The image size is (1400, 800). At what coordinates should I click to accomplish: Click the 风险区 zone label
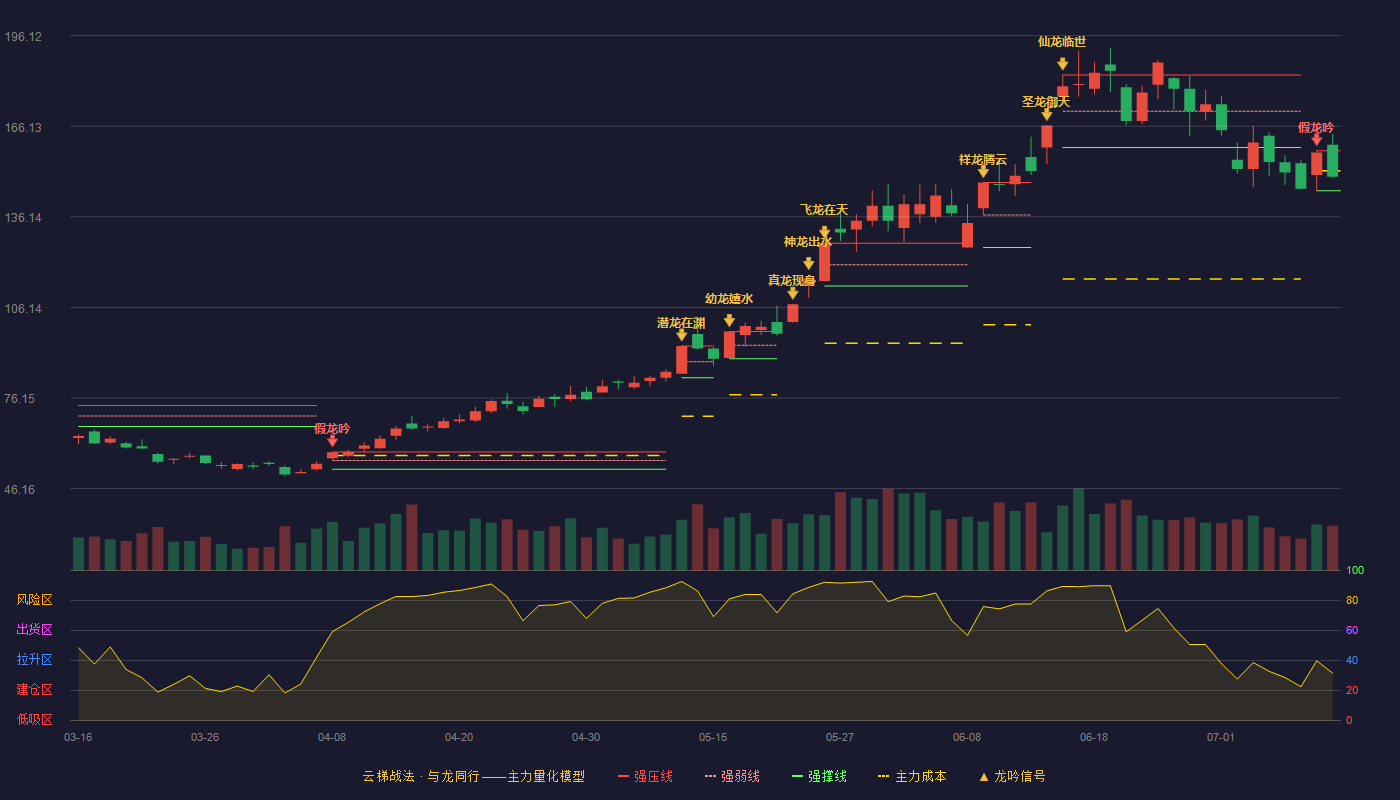pyautogui.click(x=35, y=600)
